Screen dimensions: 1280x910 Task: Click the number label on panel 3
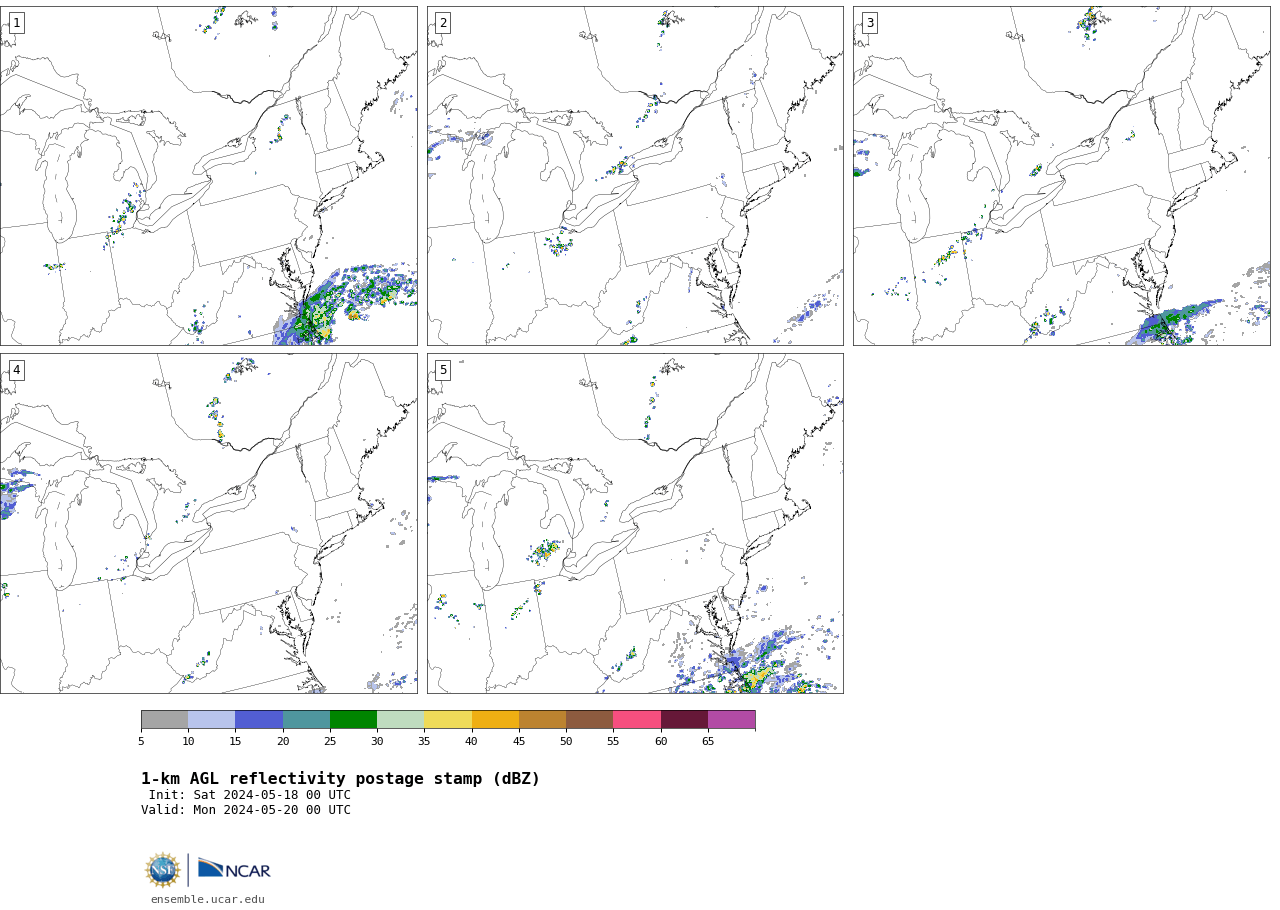point(870,23)
